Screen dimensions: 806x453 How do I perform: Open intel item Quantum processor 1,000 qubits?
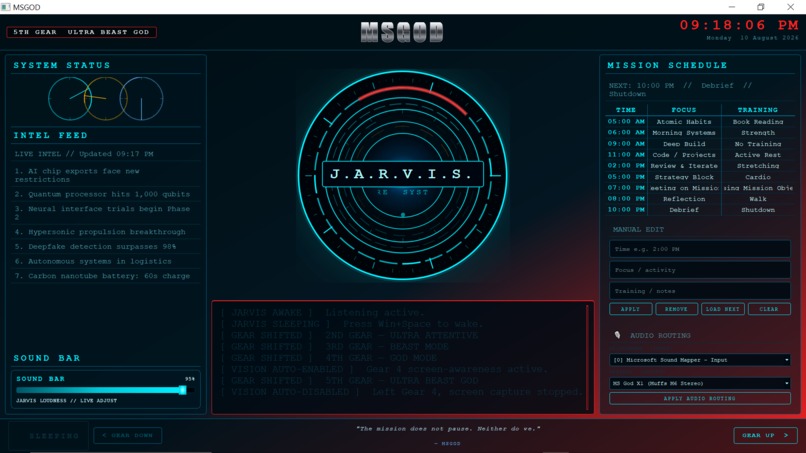[x=106, y=194]
